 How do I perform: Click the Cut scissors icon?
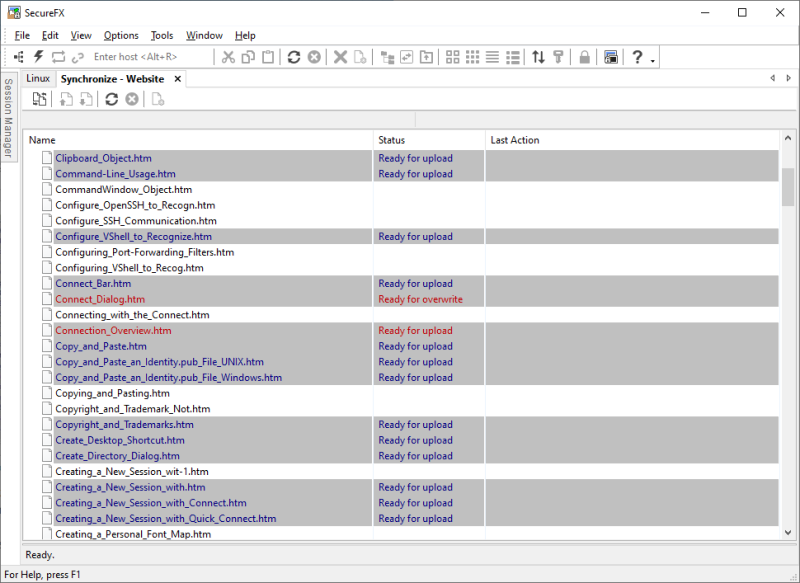tap(228, 57)
